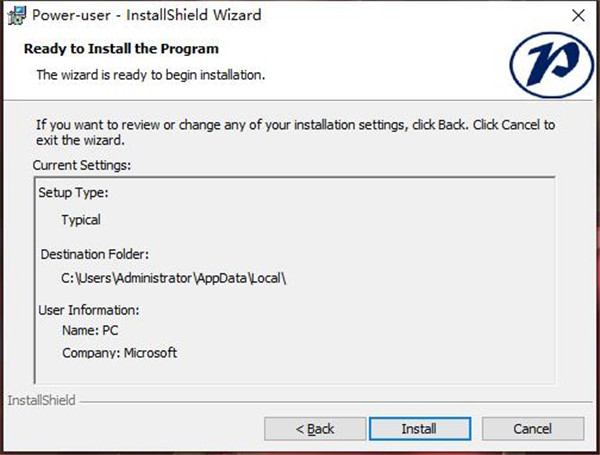Click the AppData\Local destination path text
The width and height of the screenshot is (600, 455).
point(174,280)
